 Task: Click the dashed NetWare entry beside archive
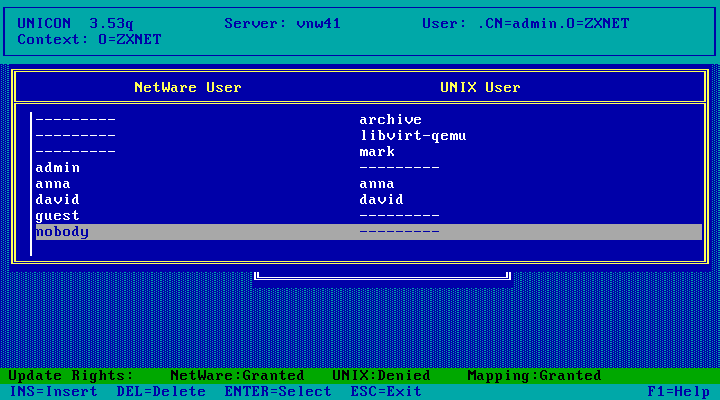(75, 119)
